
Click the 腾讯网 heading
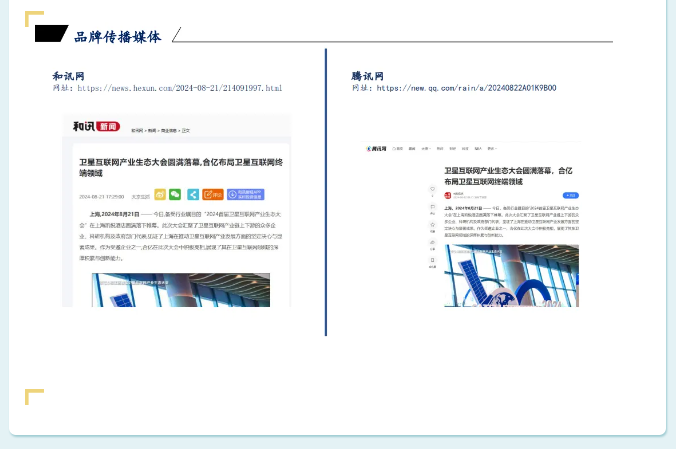click(x=367, y=76)
